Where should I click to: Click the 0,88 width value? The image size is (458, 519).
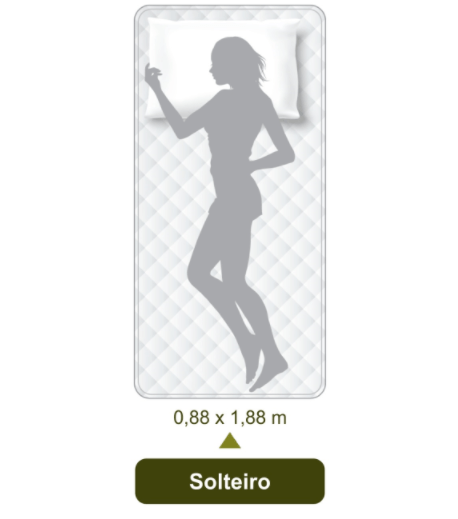[x=191, y=417]
